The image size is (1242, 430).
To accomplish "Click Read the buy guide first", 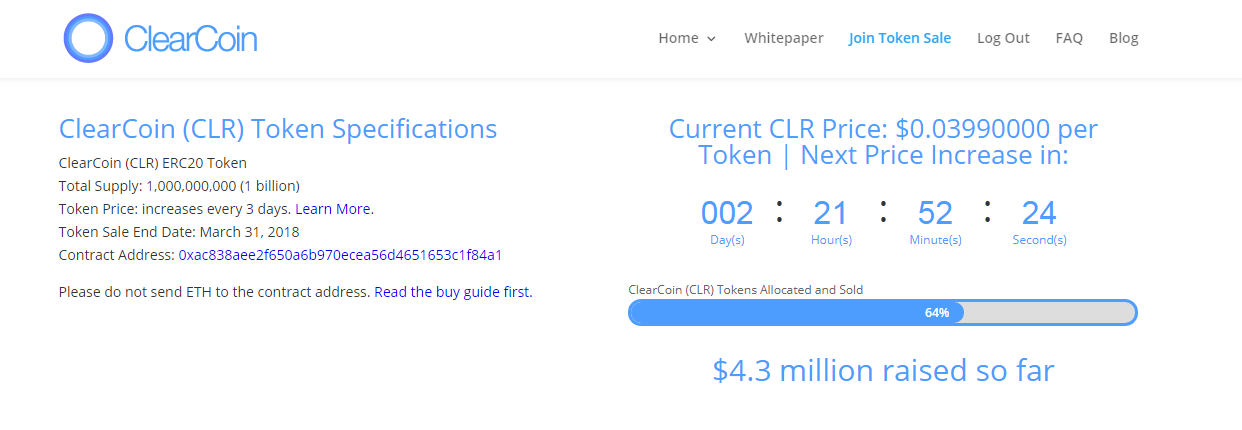I will [452, 292].
